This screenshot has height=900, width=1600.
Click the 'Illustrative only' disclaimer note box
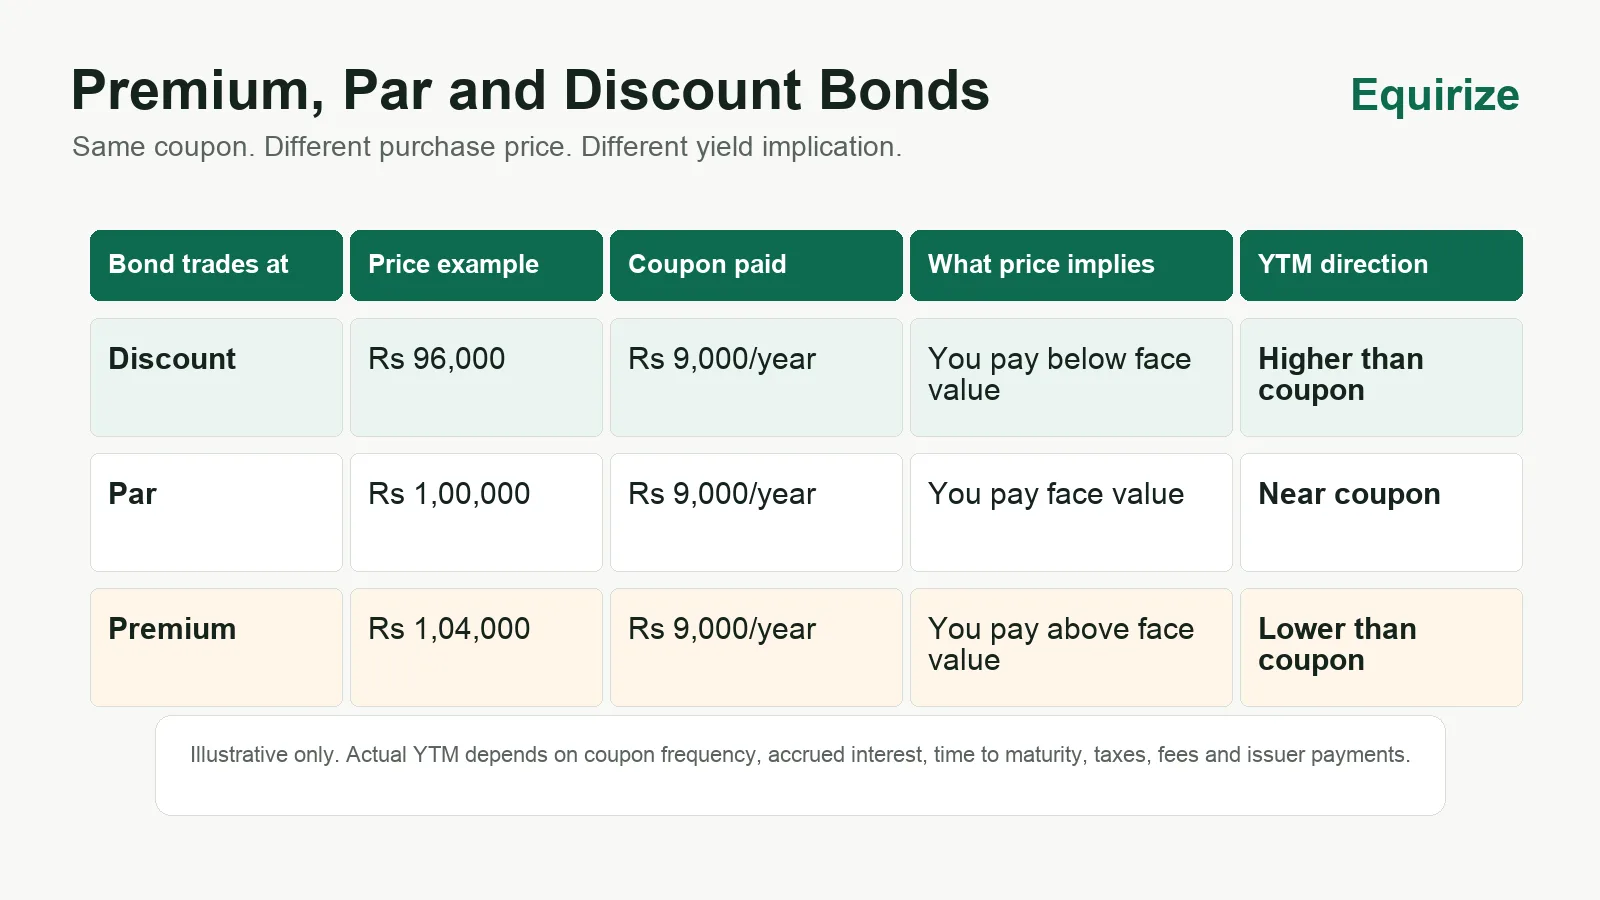800,765
